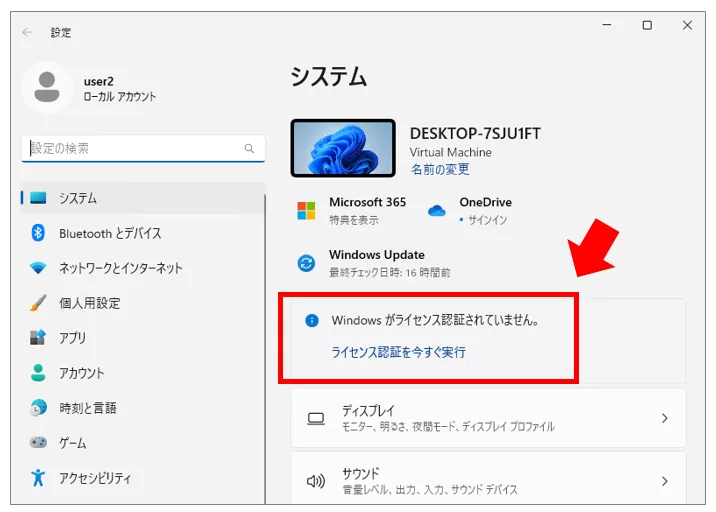Image resolution: width=716 pixels, height=512 pixels.
Task: Click the Windows Update refresh icon
Action: click(x=306, y=263)
